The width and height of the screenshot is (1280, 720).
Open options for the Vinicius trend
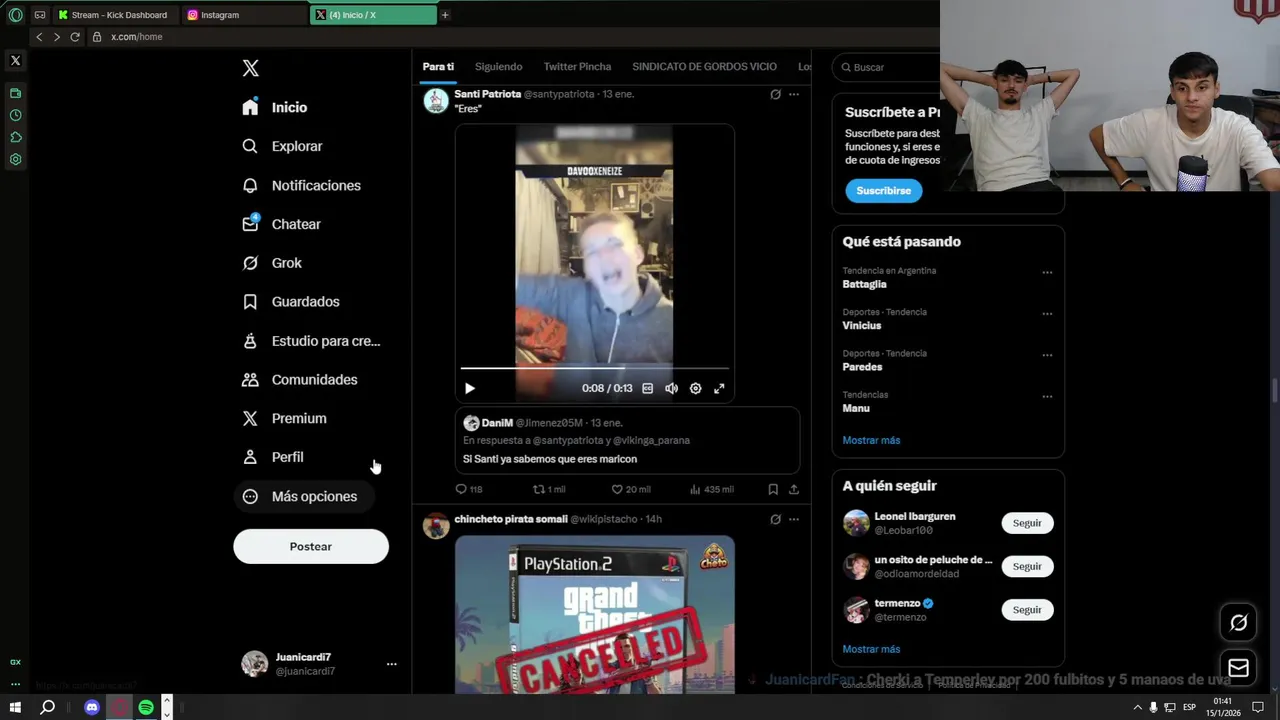point(1047,313)
